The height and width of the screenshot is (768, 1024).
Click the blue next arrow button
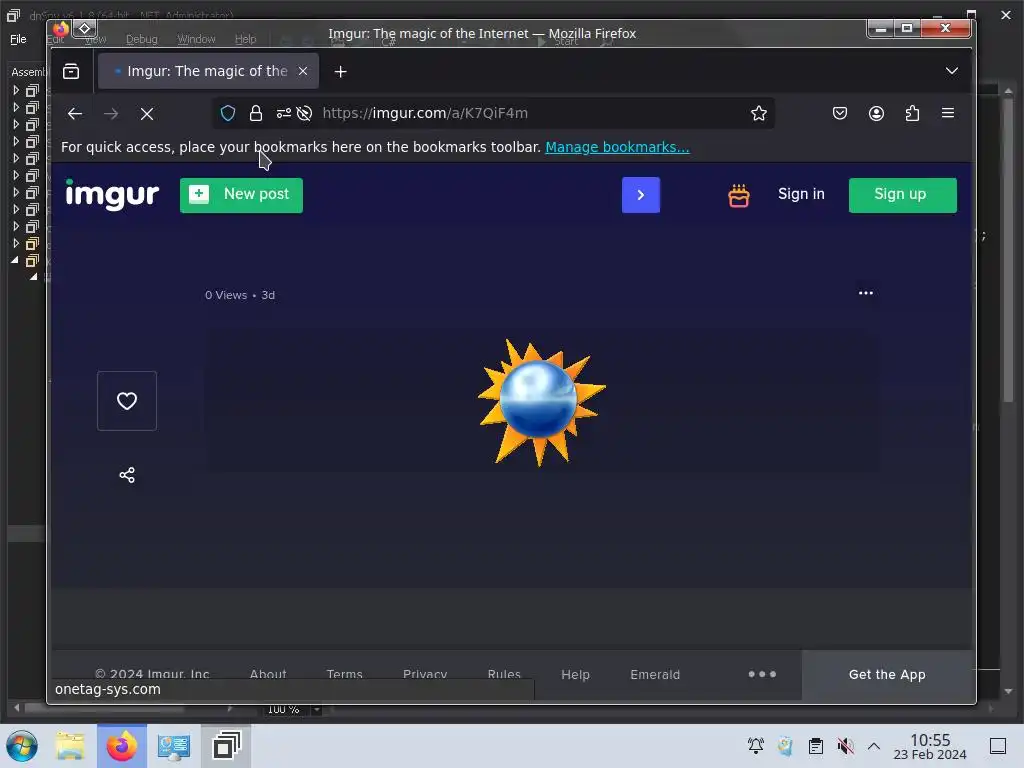[641, 195]
